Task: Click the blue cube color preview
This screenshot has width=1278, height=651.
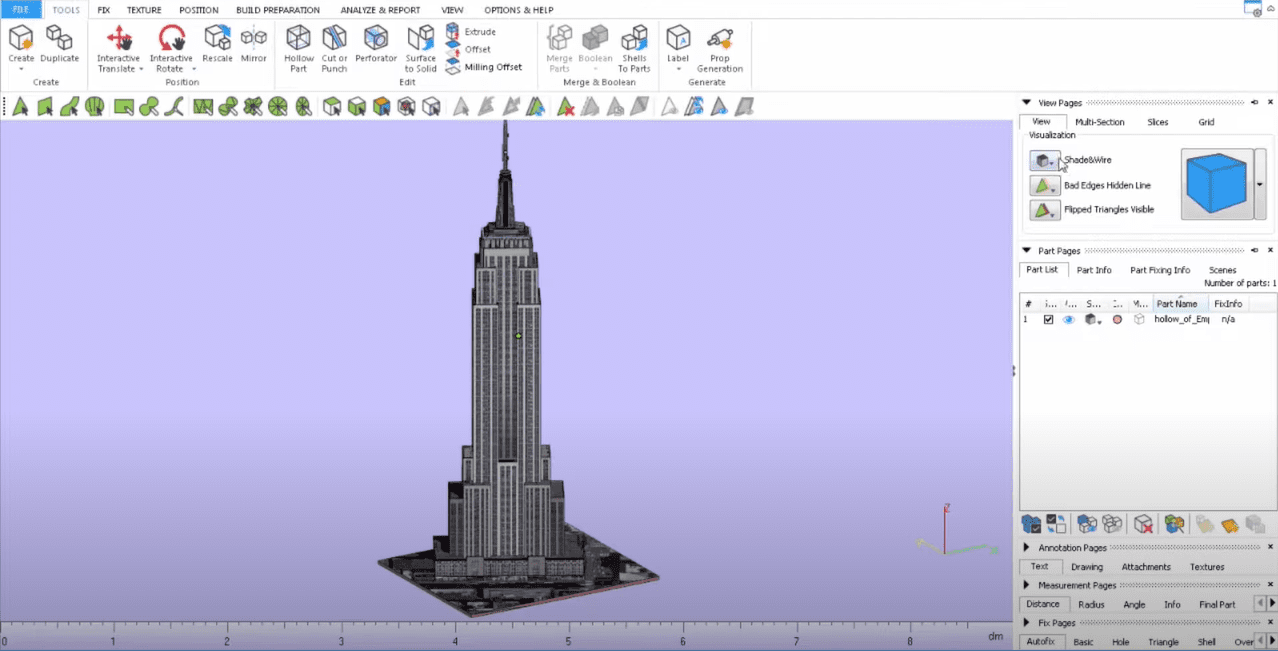Action: click(1216, 184)
